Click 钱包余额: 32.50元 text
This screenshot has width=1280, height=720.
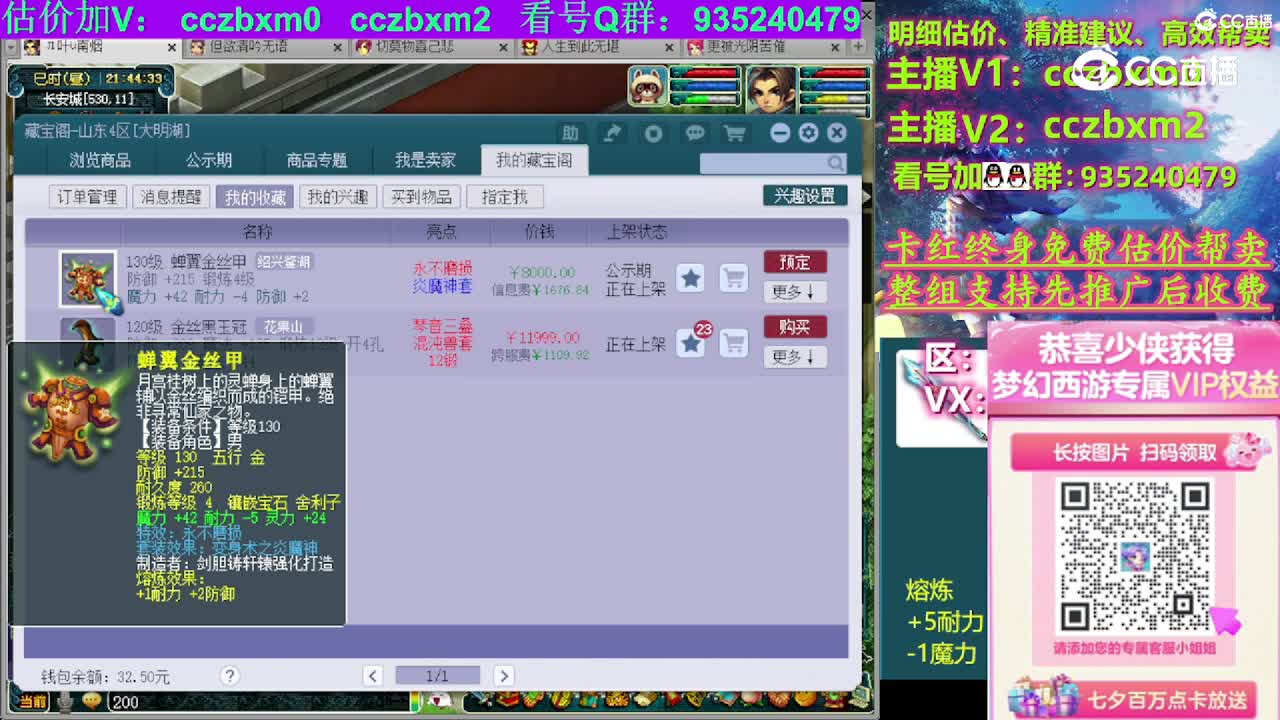[105, 677]
